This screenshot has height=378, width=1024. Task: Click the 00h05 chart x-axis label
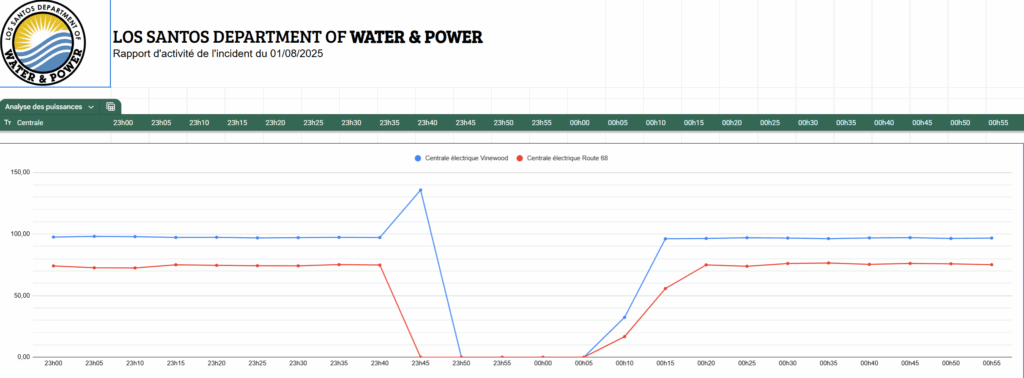(x=583, y=362)
